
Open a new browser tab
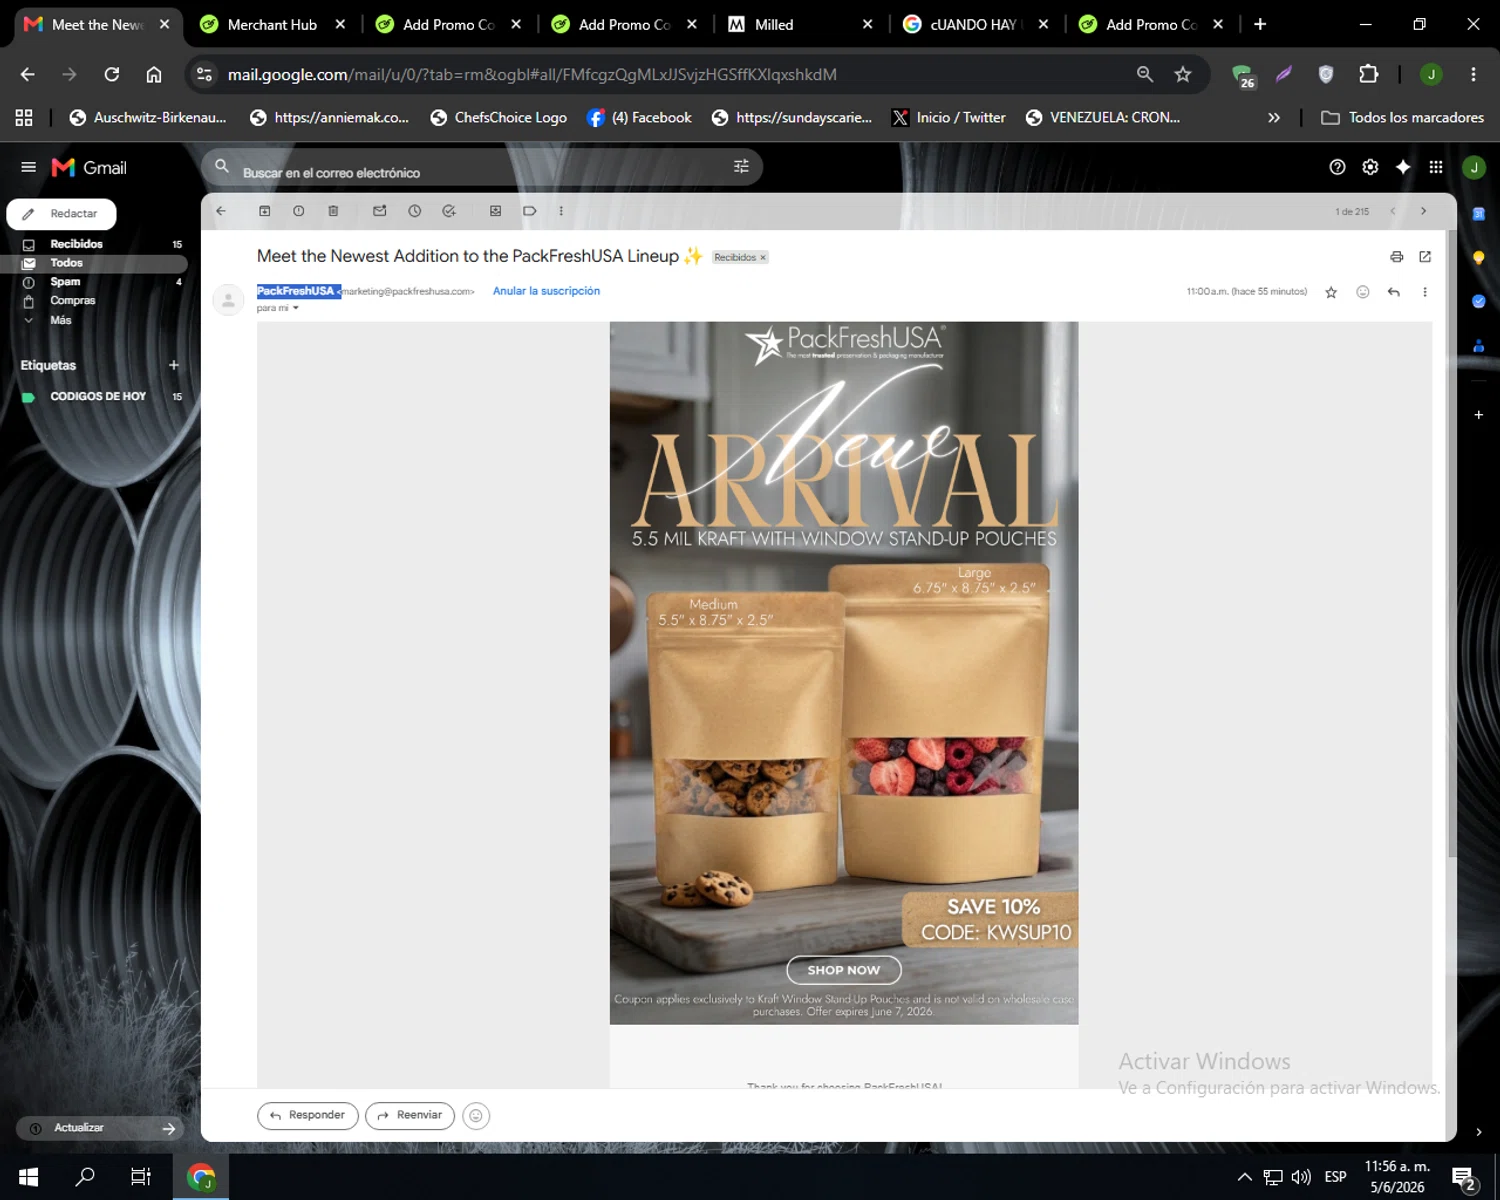click(1260, 24)
